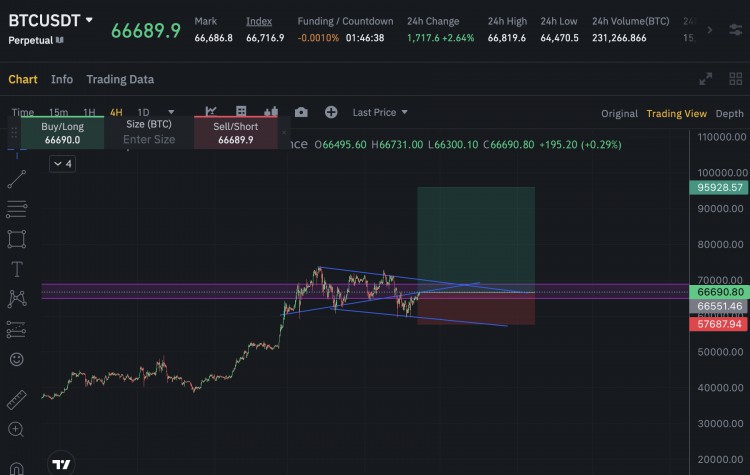
Task: Activate the zoom-in tool
Action: point(16,429)
